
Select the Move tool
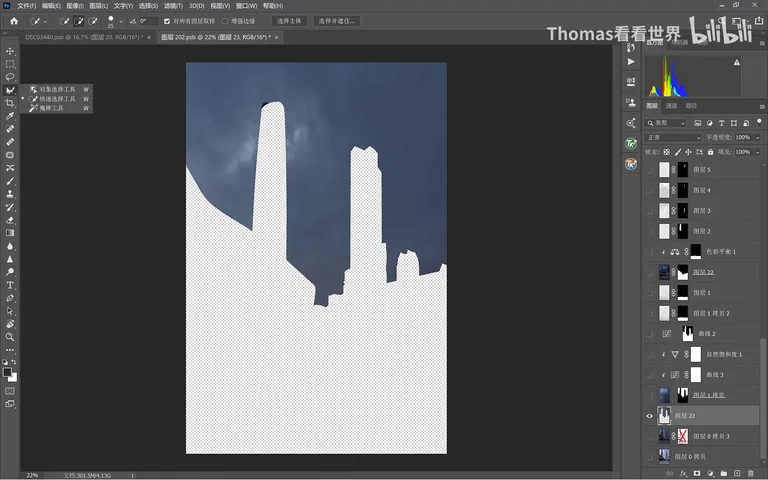[10, 51]
